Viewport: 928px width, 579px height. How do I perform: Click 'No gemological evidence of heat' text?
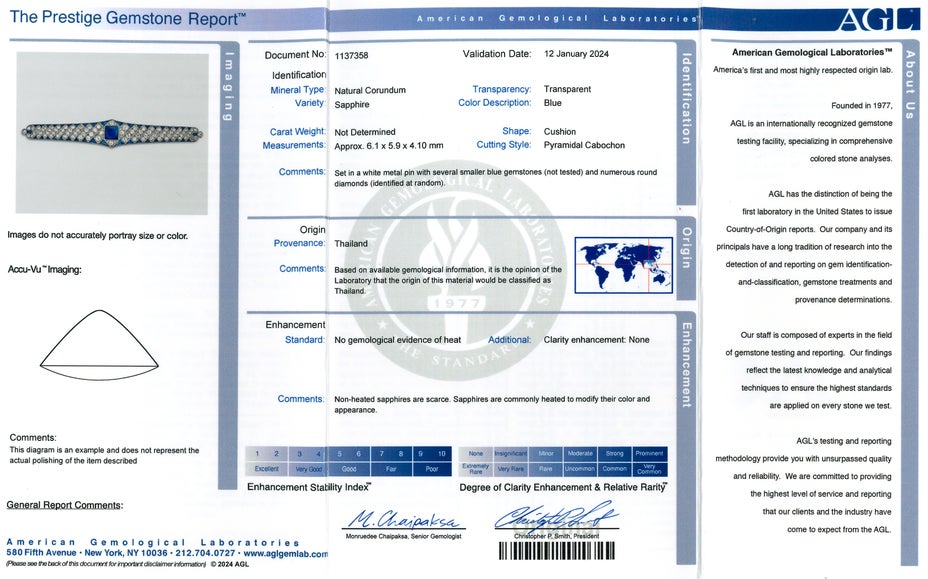[398, 340]
